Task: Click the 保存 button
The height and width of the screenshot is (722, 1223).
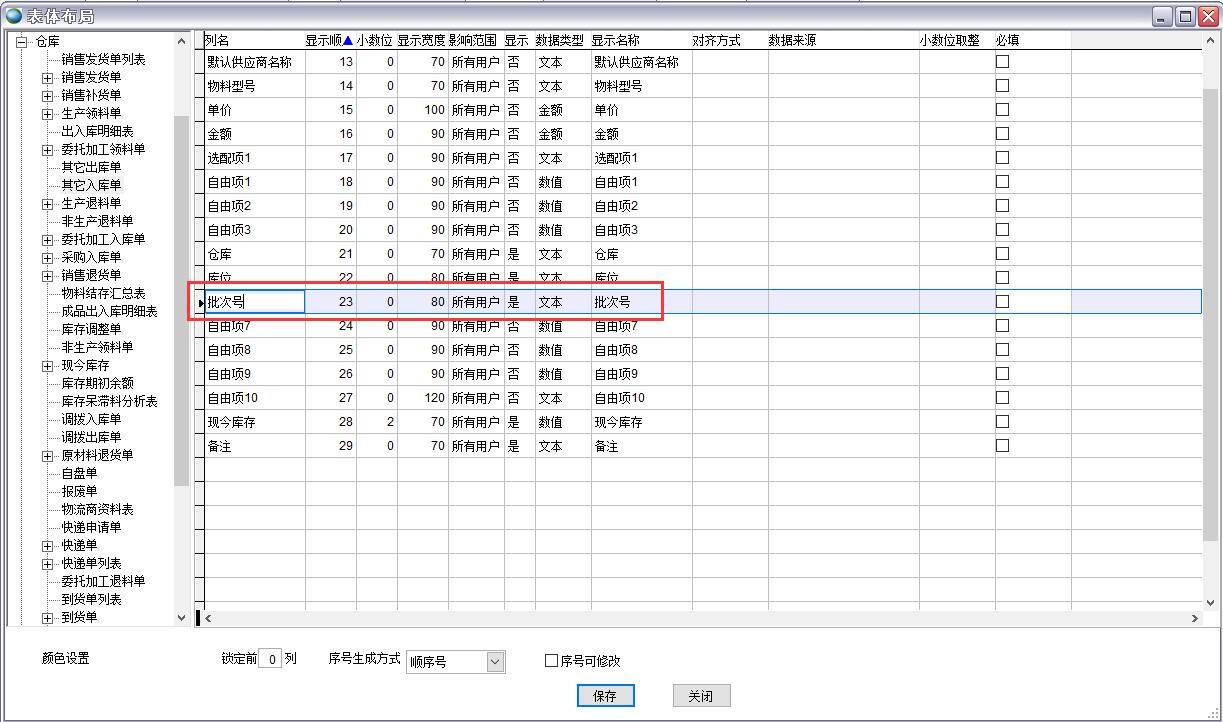Action: tap(605, 696)
